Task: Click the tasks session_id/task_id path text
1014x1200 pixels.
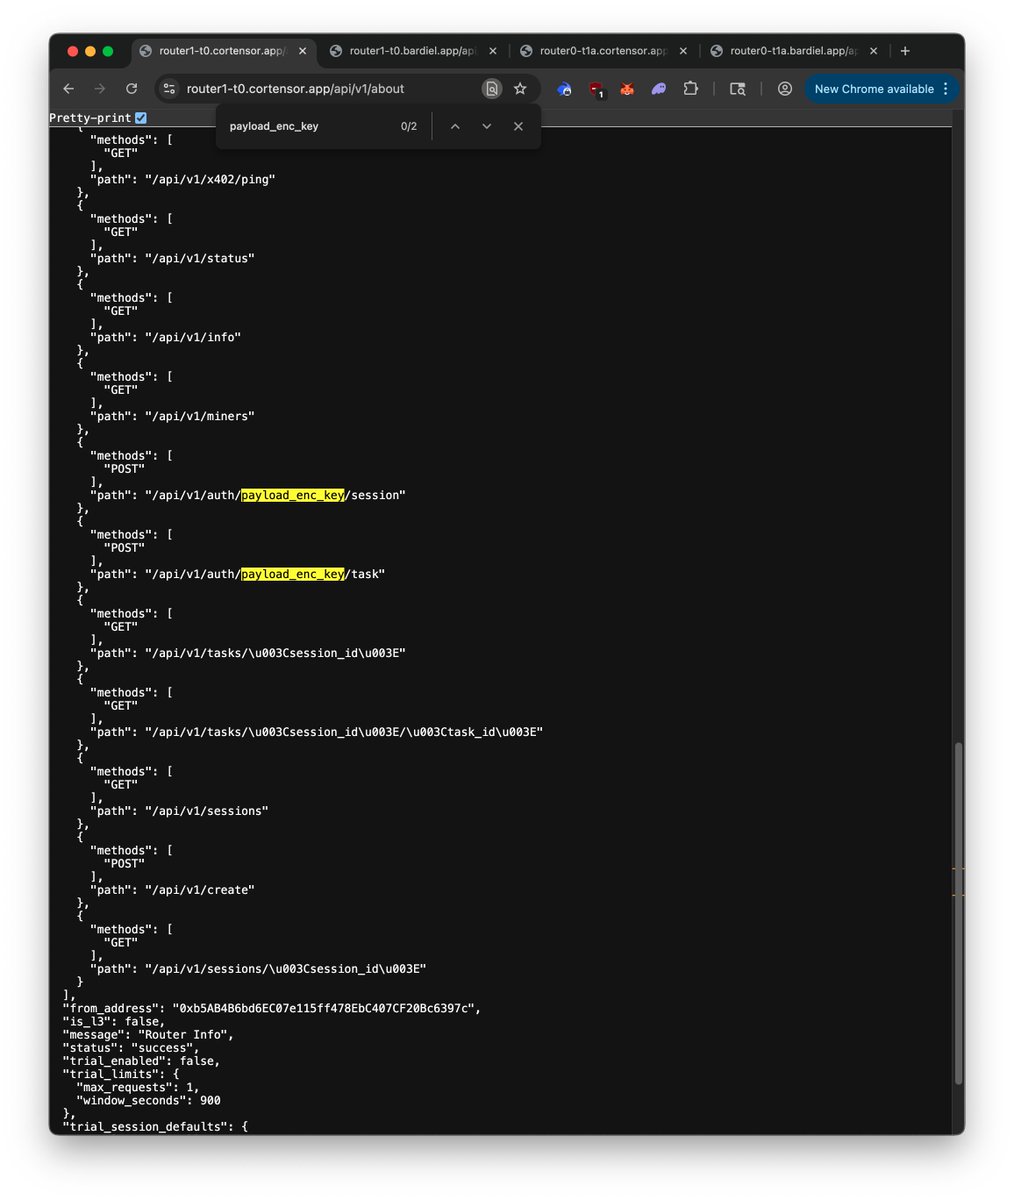Action: point(344,732)
